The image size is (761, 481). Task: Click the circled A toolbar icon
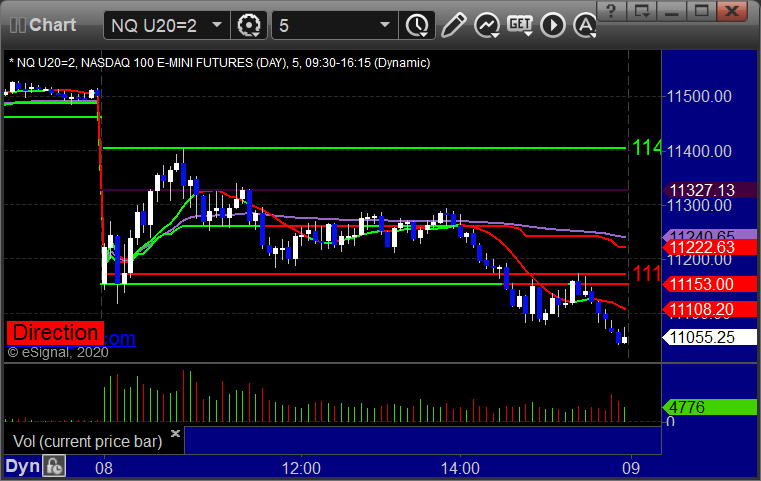(585, 25)
